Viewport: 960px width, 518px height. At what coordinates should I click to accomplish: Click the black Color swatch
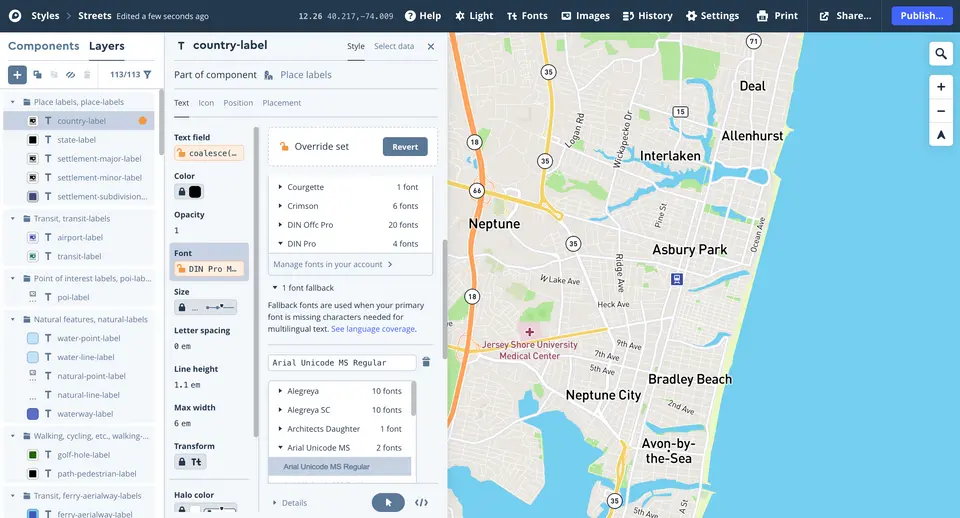coord(195,192)
